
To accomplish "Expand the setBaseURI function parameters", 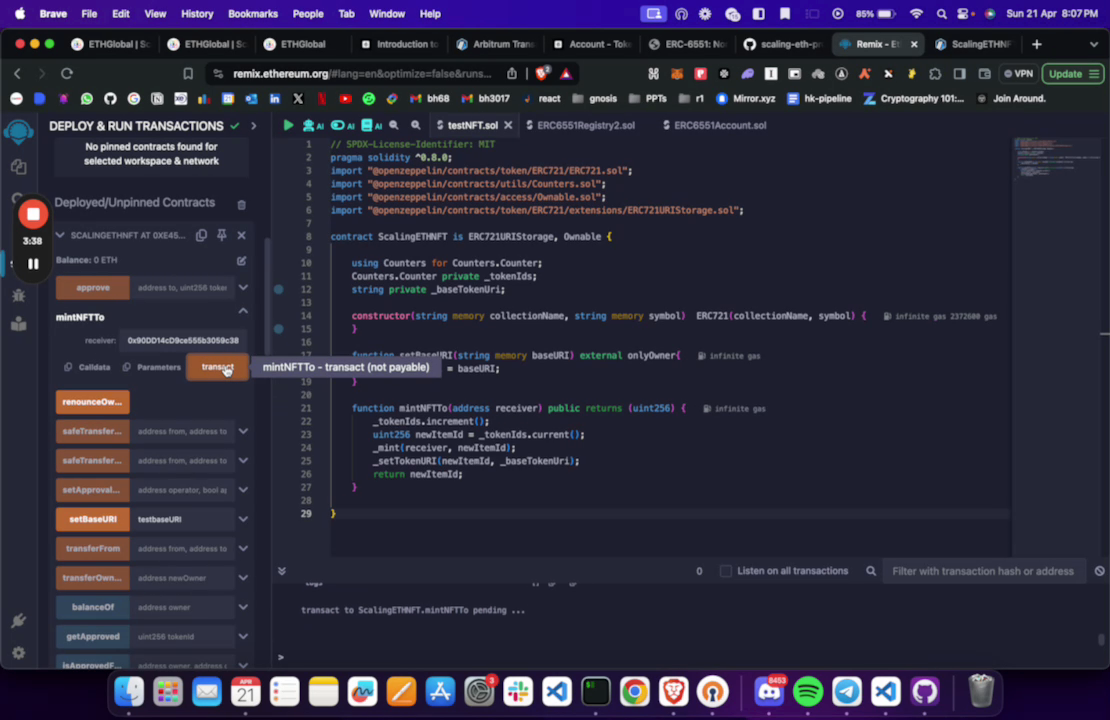I will tap(243, 519).
